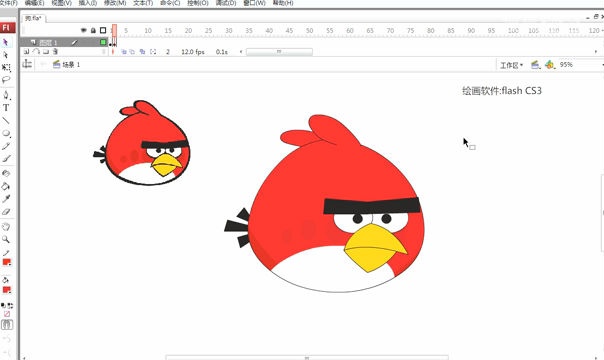Image resolution: width=604 pixels, height=360 pixels.
Task: Select the Brush tool
Action: [x=6, y=158]
